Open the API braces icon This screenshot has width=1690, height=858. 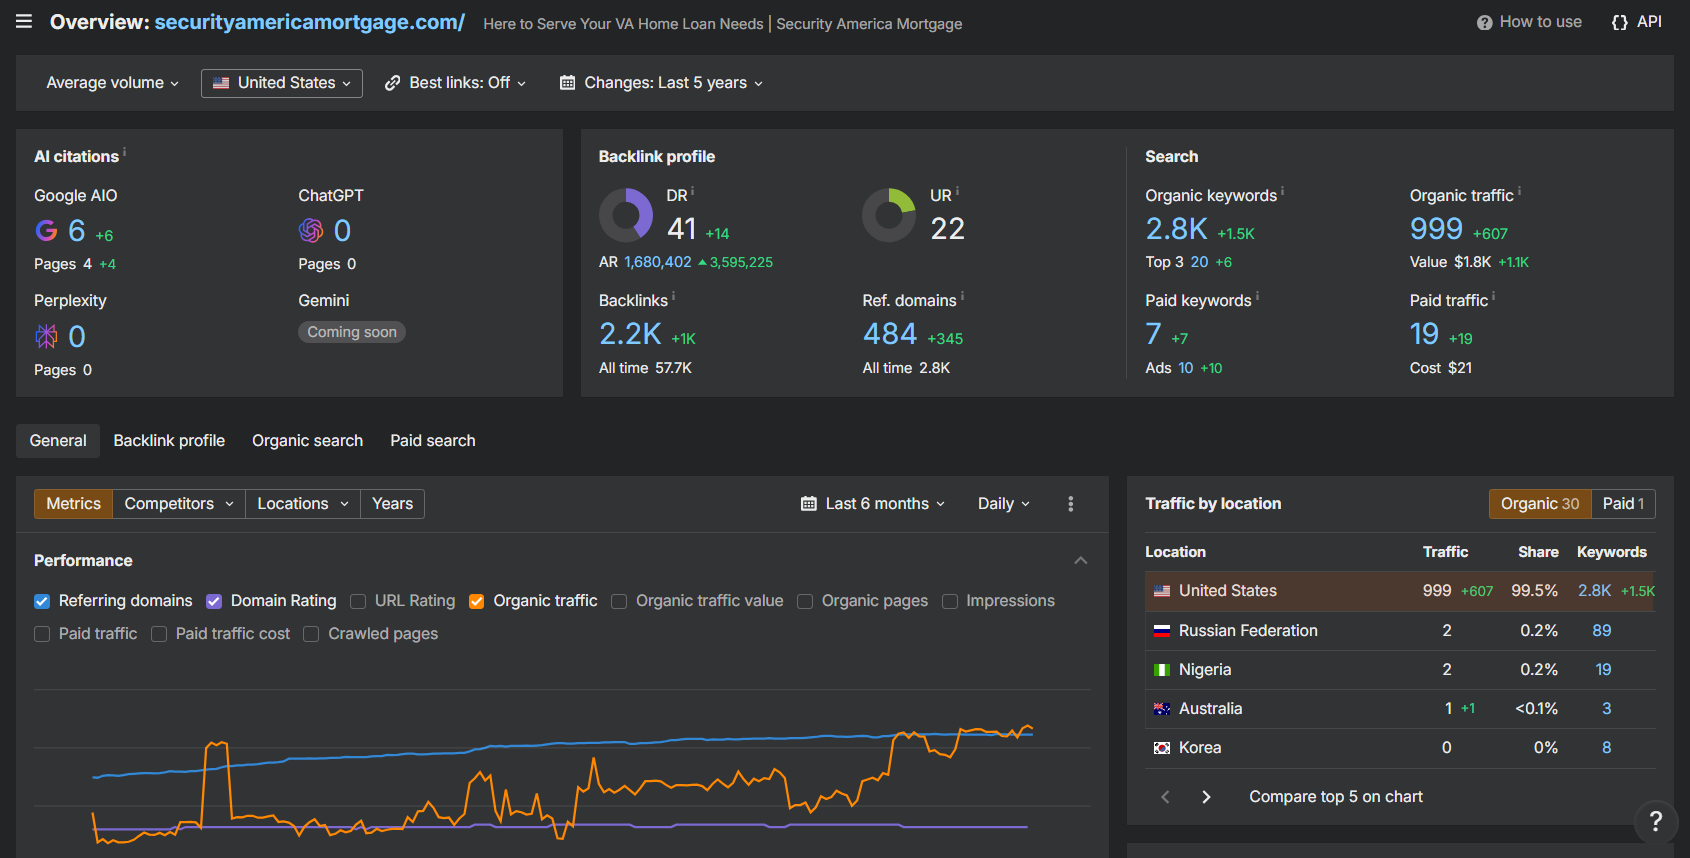1619,23
